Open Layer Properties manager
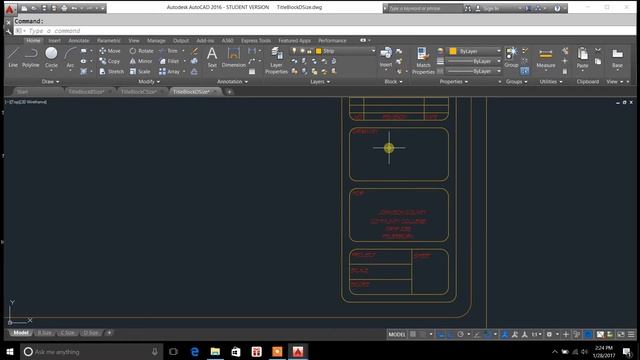 276,60
